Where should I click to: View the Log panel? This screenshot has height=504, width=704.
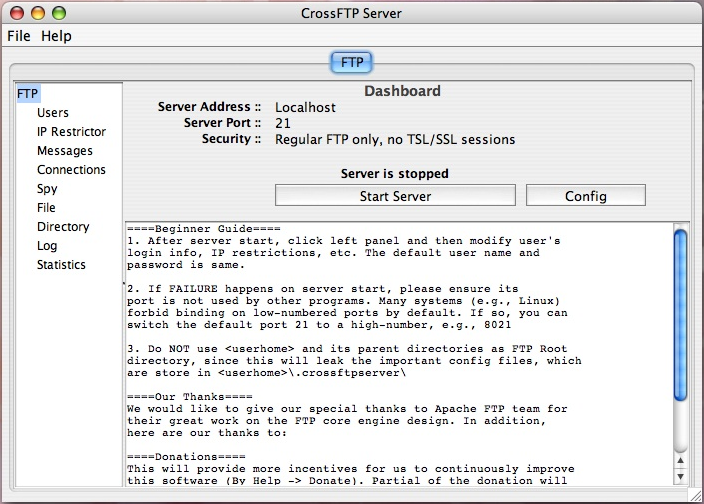tap(47, 246)
